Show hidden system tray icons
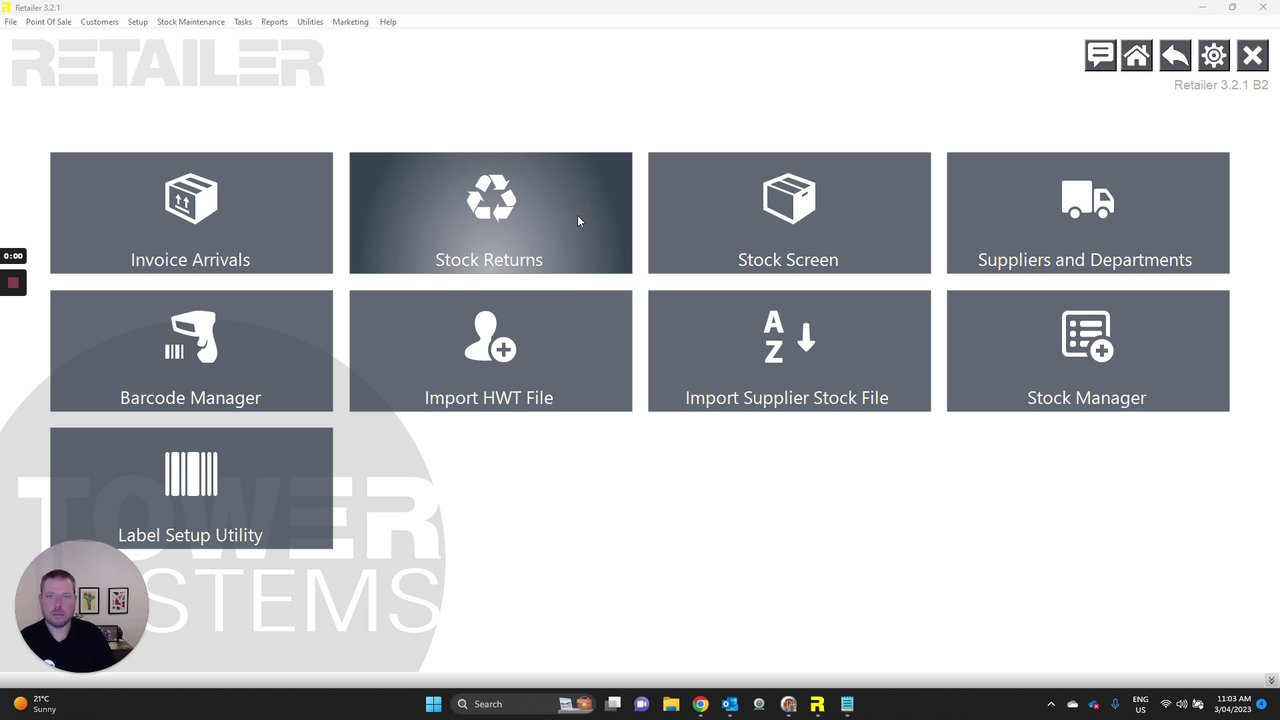This screenshot has width=1280, height=720. [1051, 704]
